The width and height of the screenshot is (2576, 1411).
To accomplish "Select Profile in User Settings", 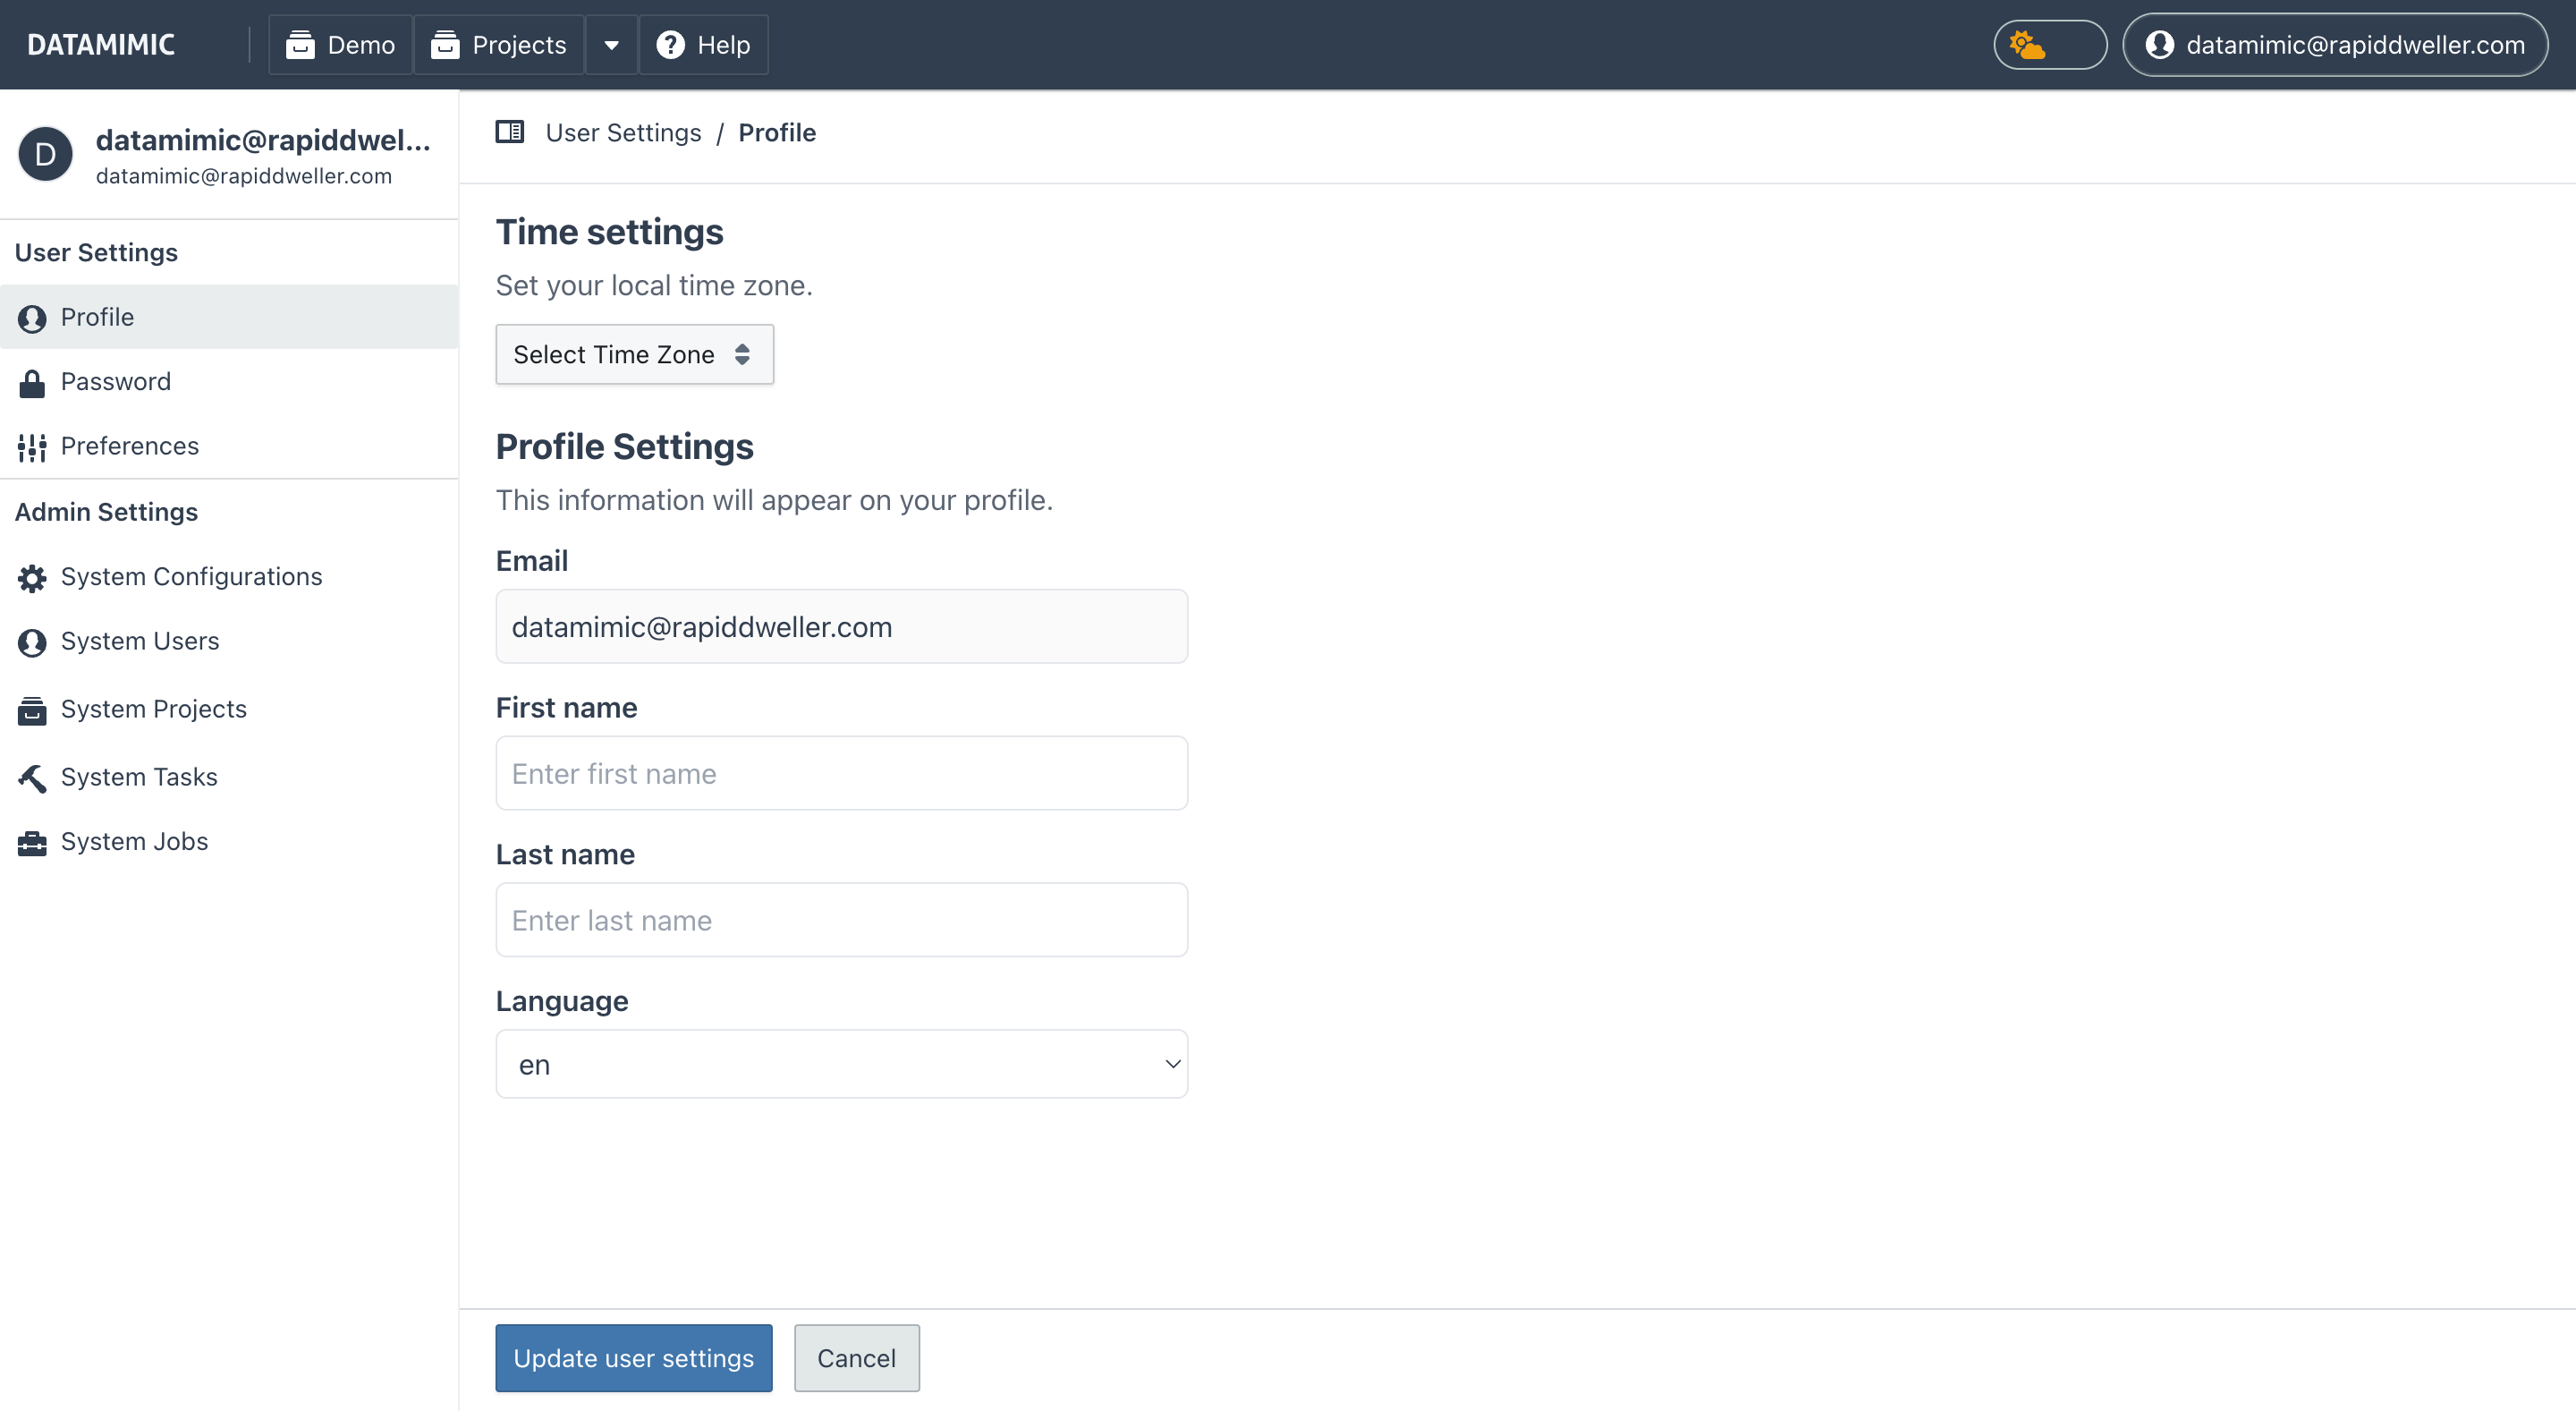I will (229, 317).
